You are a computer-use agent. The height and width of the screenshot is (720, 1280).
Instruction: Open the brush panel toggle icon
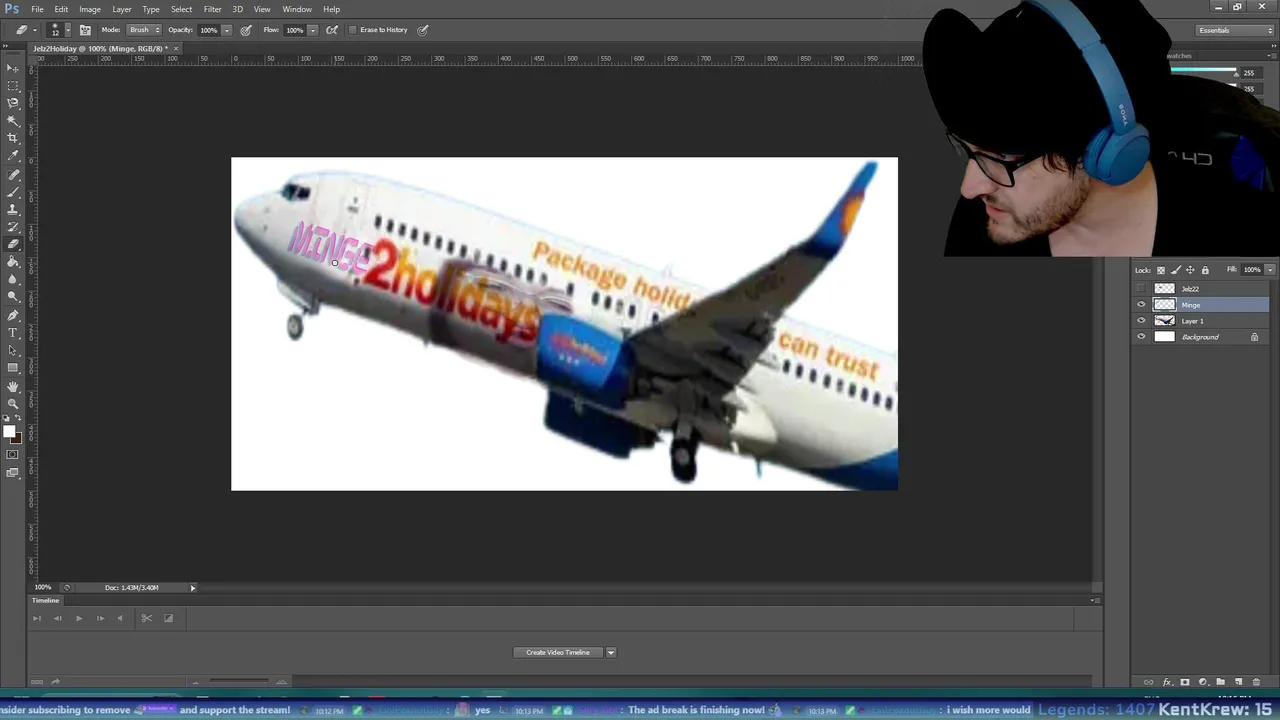[85, 30]
